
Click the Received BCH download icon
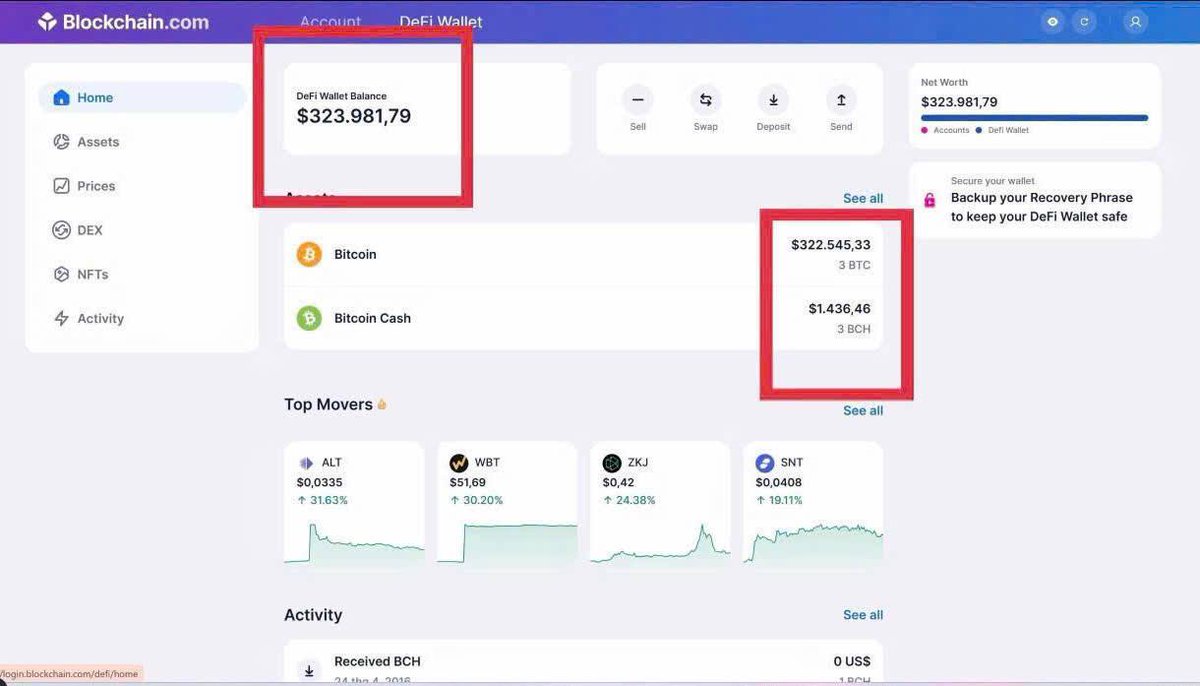[x=309, y=670]
